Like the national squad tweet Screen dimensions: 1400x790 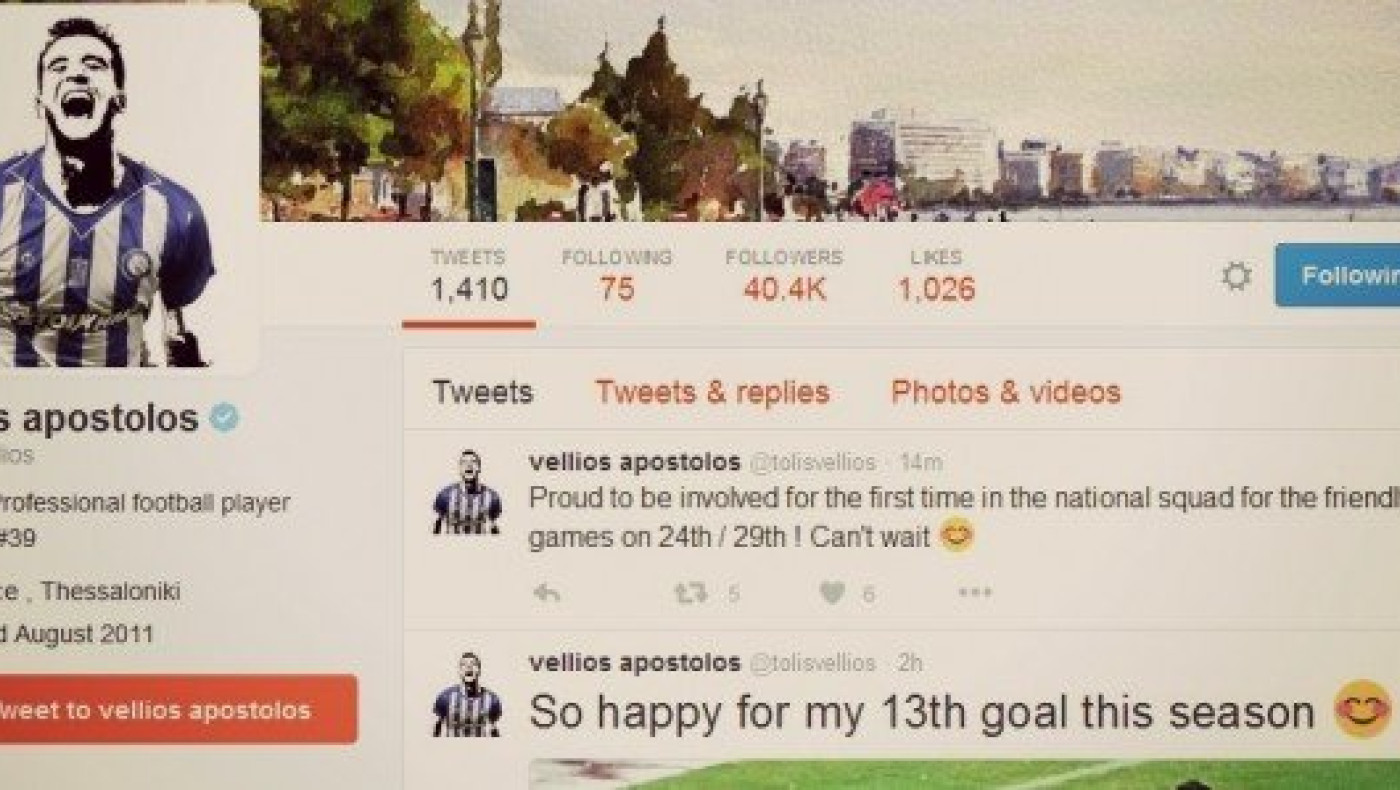pos(832,593)
